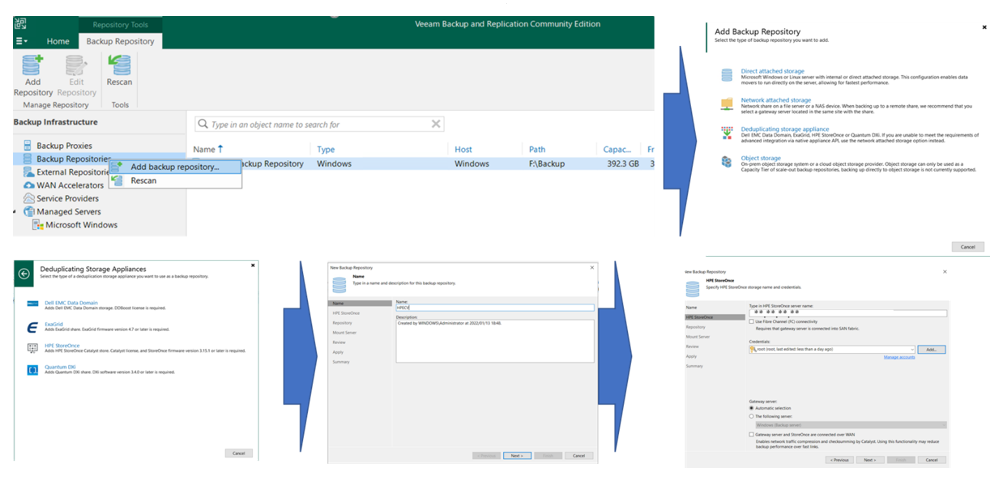1000x486 pixels.
Task: Select Automatic selection gateway option
Action: click(752, 408)
